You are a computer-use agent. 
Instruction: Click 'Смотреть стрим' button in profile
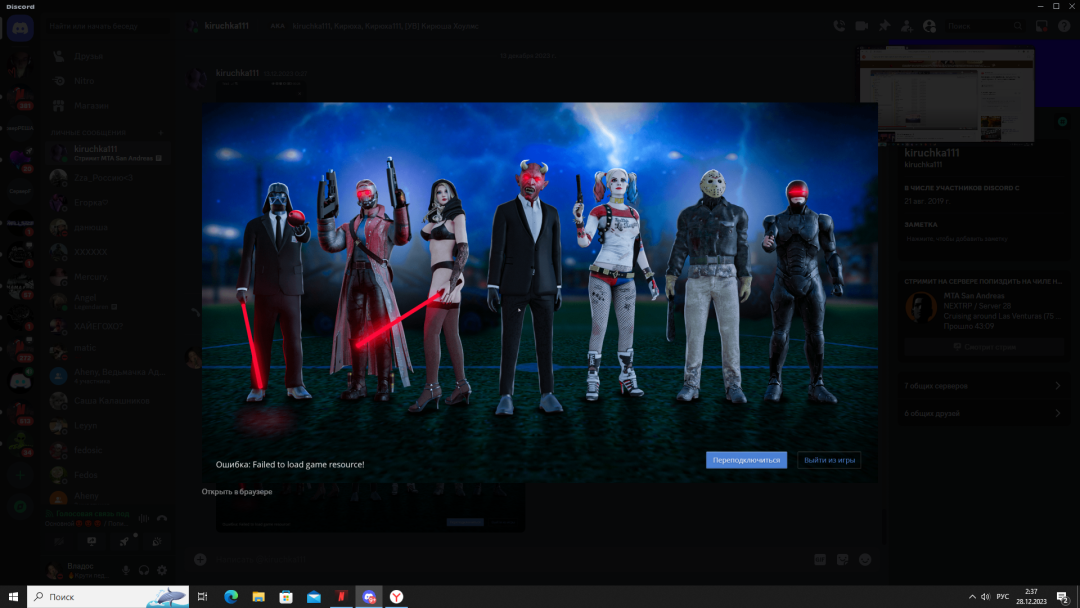pyautogui.click(x=984, y=347)
